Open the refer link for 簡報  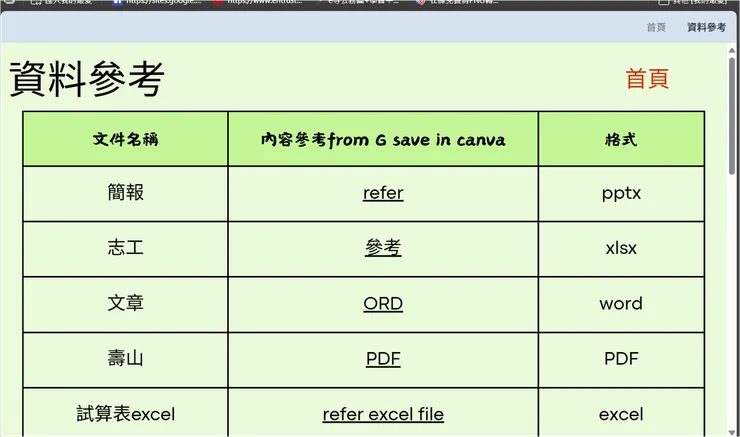click(x=383, y=193)
